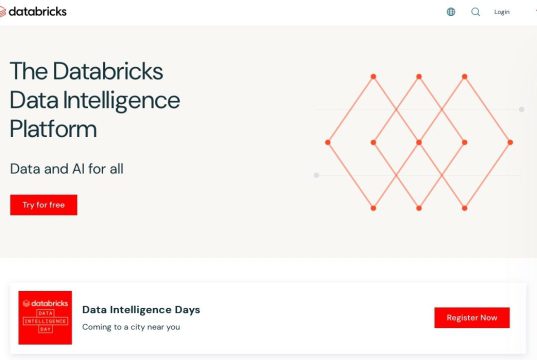
Task: Open site search via magnifier icon
Action: point(475,12)
